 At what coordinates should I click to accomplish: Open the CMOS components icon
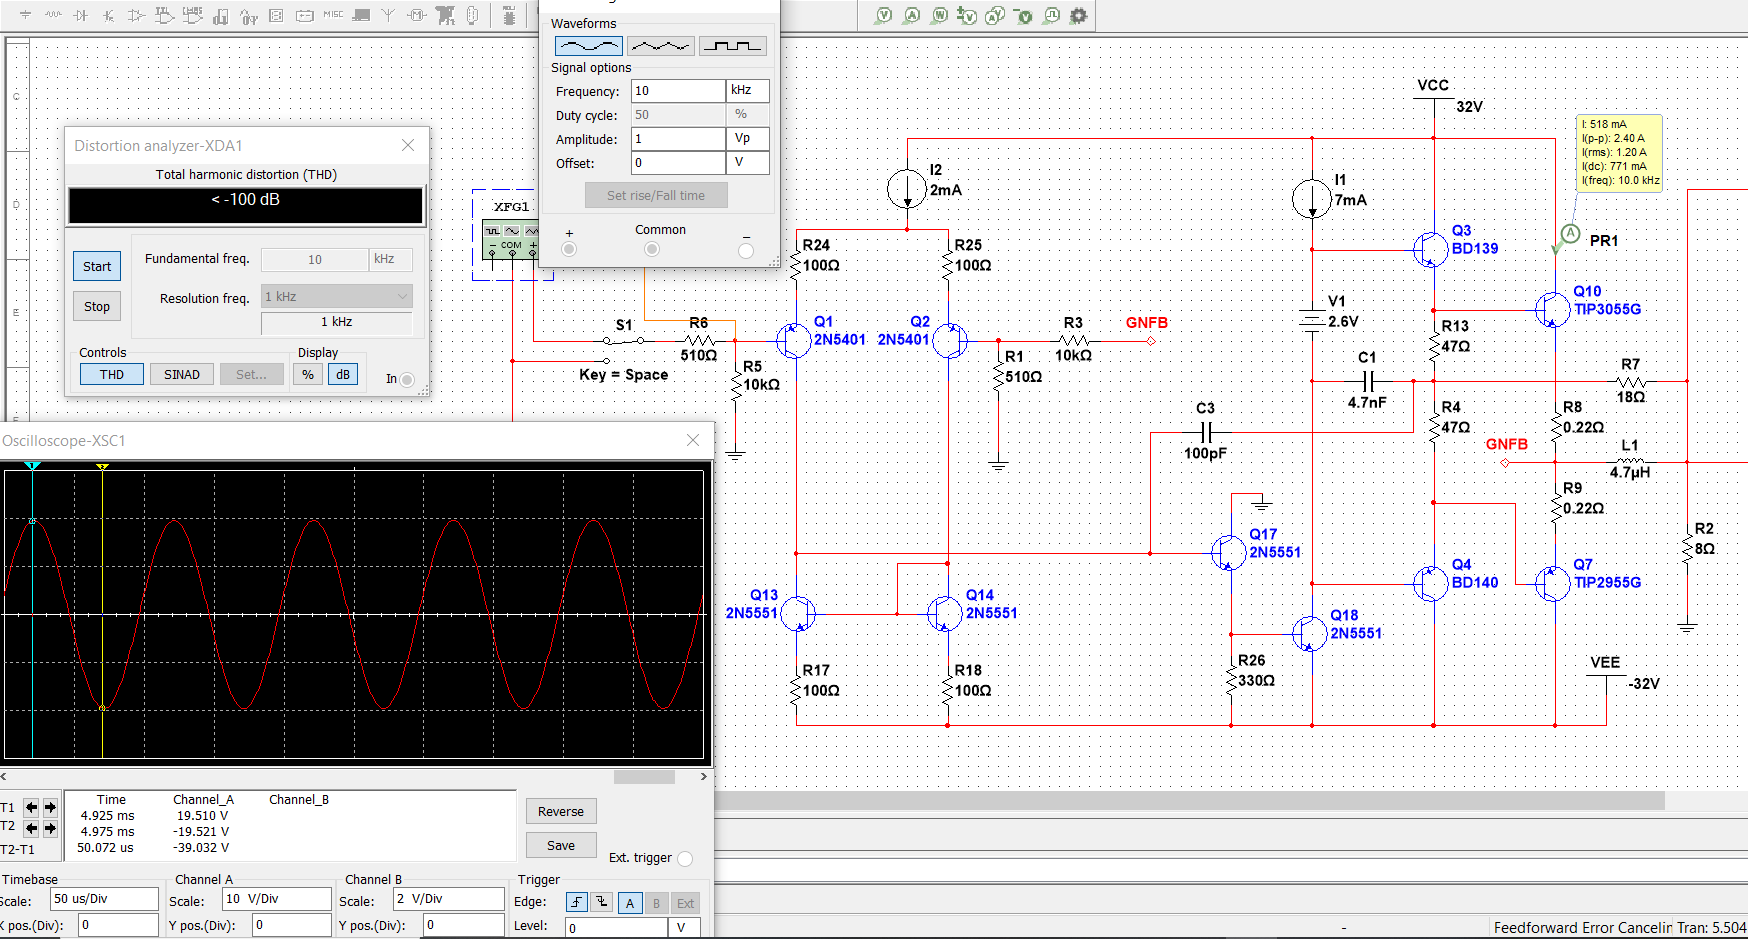(193, 15)
